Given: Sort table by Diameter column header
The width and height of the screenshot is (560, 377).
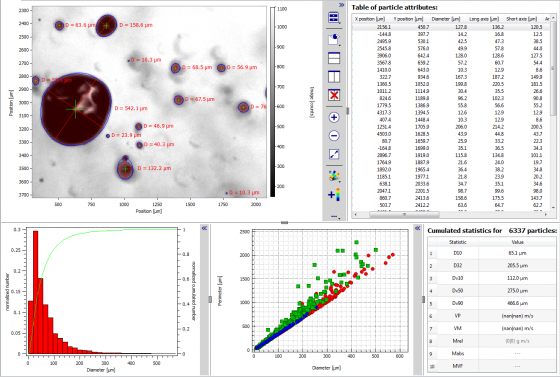Looking at the screenshot, I should [446, 19].
